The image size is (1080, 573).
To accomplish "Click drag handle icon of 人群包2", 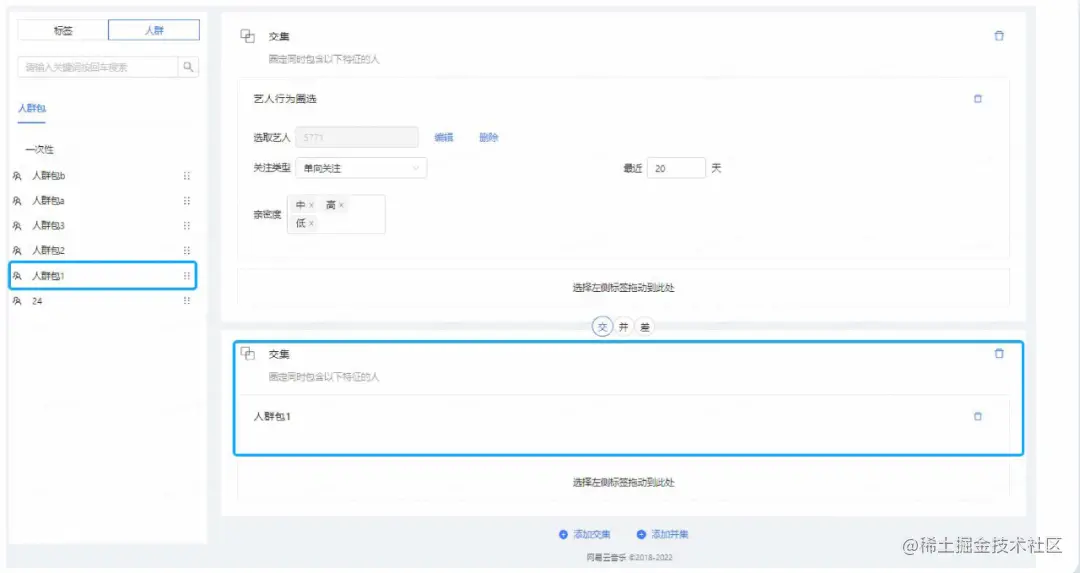I will pos(187,250).
